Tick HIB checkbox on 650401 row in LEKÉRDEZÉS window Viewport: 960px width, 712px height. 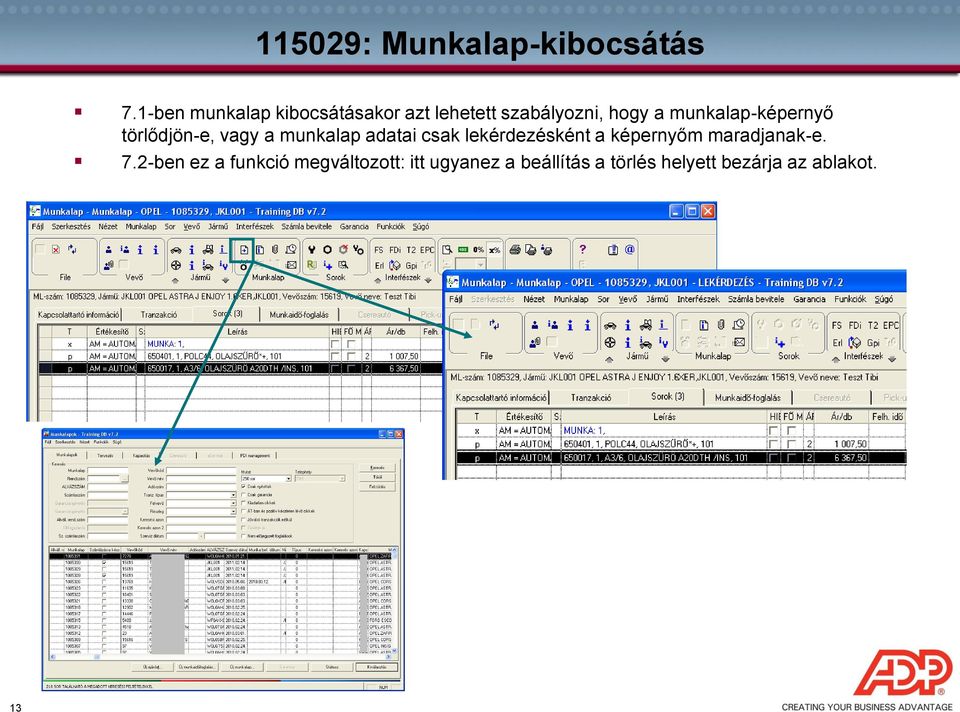[773, 444]
